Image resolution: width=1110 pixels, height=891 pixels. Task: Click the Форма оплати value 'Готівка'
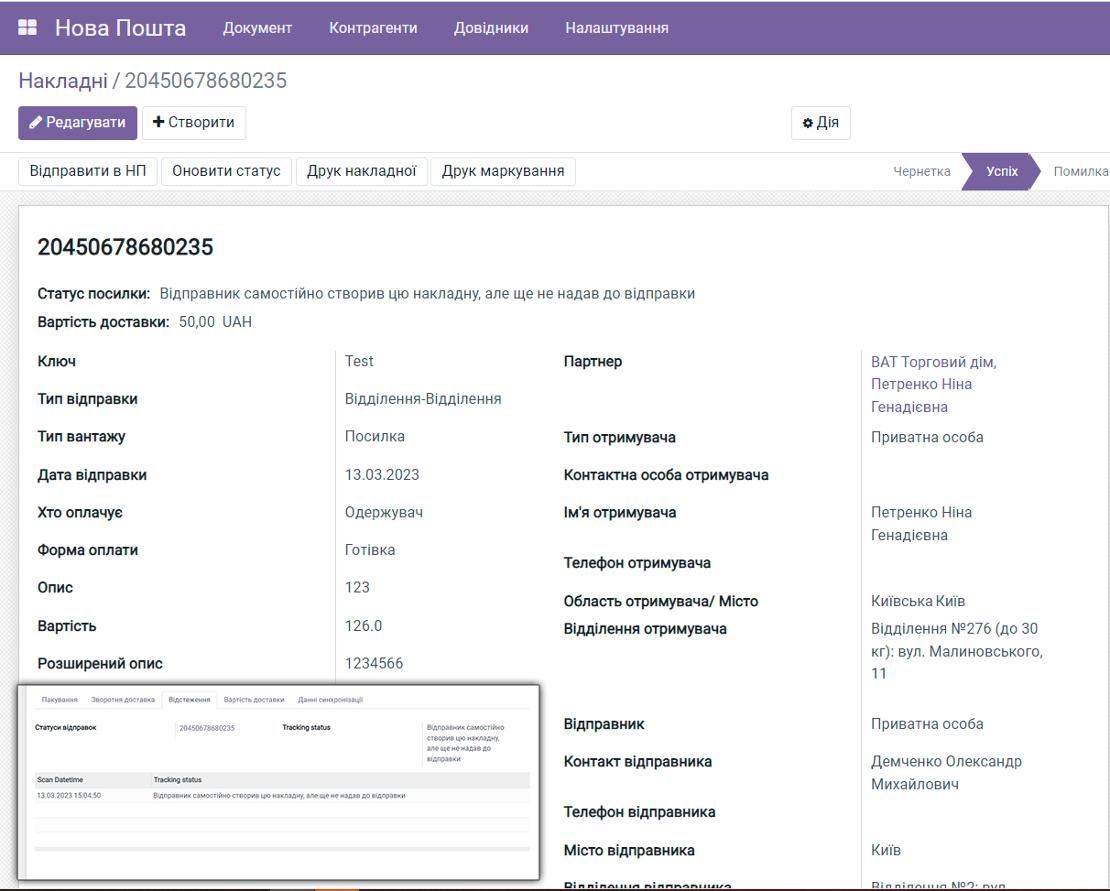(x=370, y=550)
